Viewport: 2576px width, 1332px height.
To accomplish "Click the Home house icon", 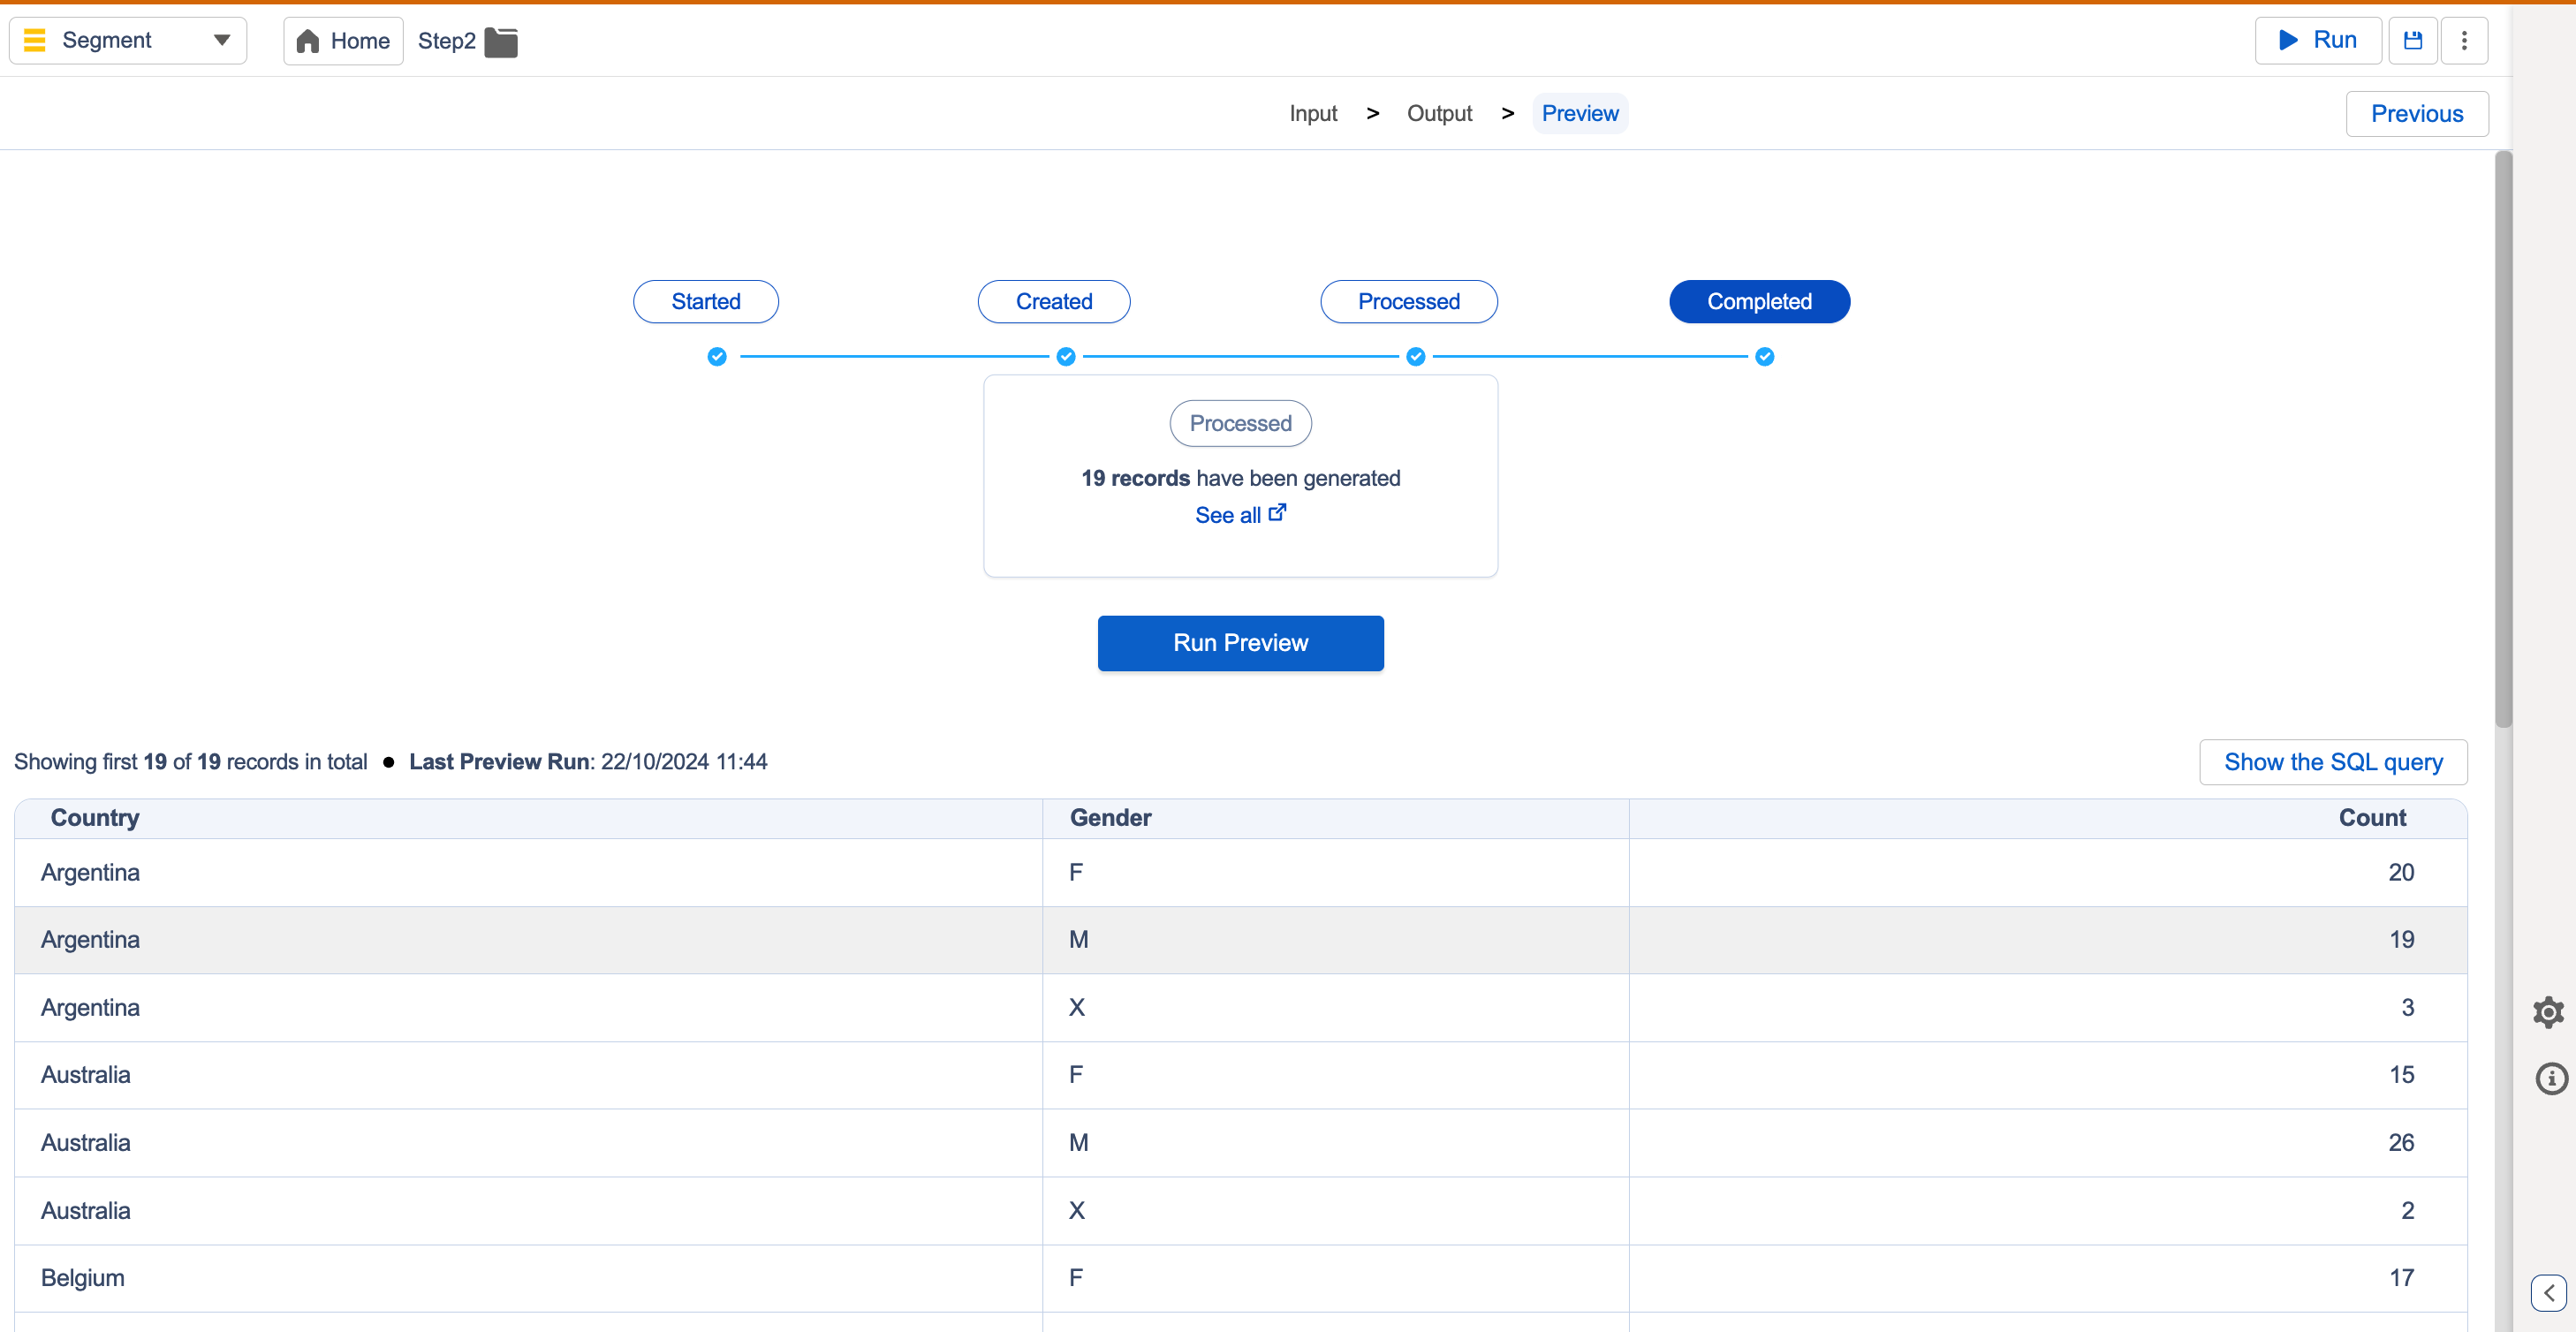I will click(x=308, y=41).
